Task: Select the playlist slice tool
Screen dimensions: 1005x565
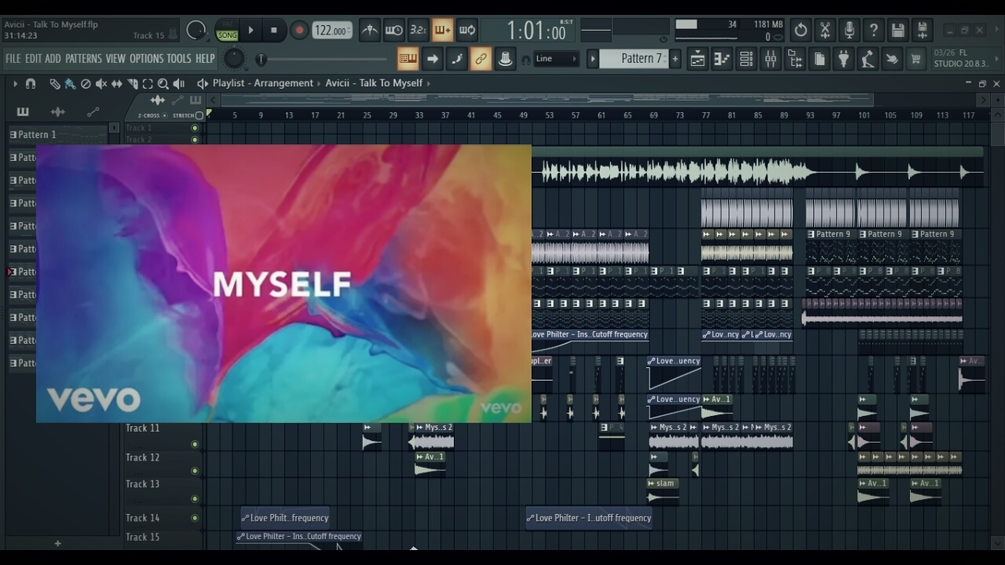Action: click(x=132, y=83)
